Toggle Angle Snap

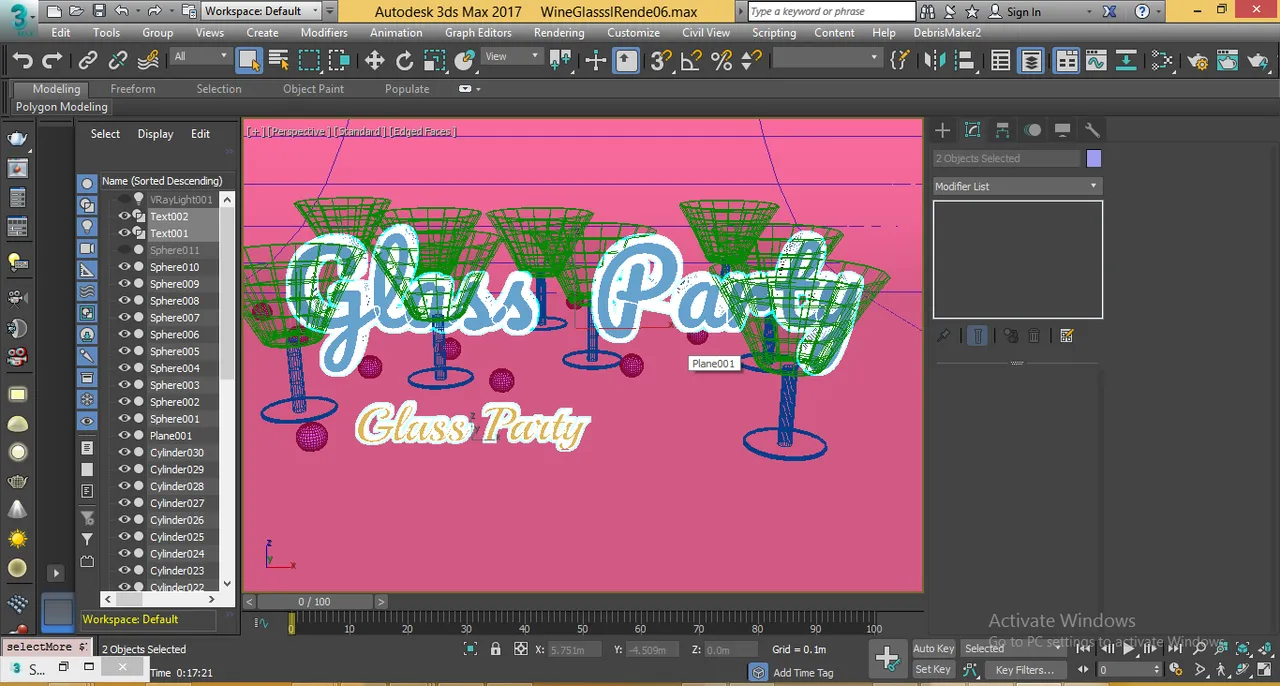click(691, 61)
